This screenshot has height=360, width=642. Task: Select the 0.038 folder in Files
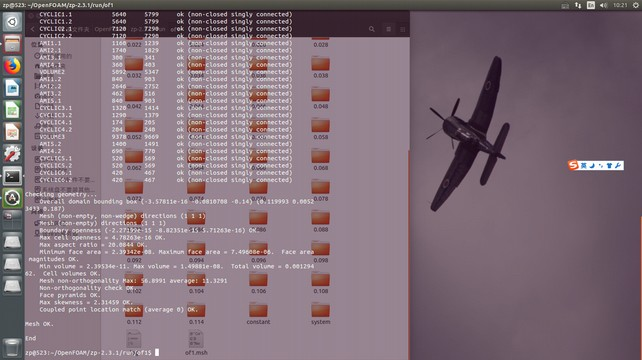tap(321, 68)
